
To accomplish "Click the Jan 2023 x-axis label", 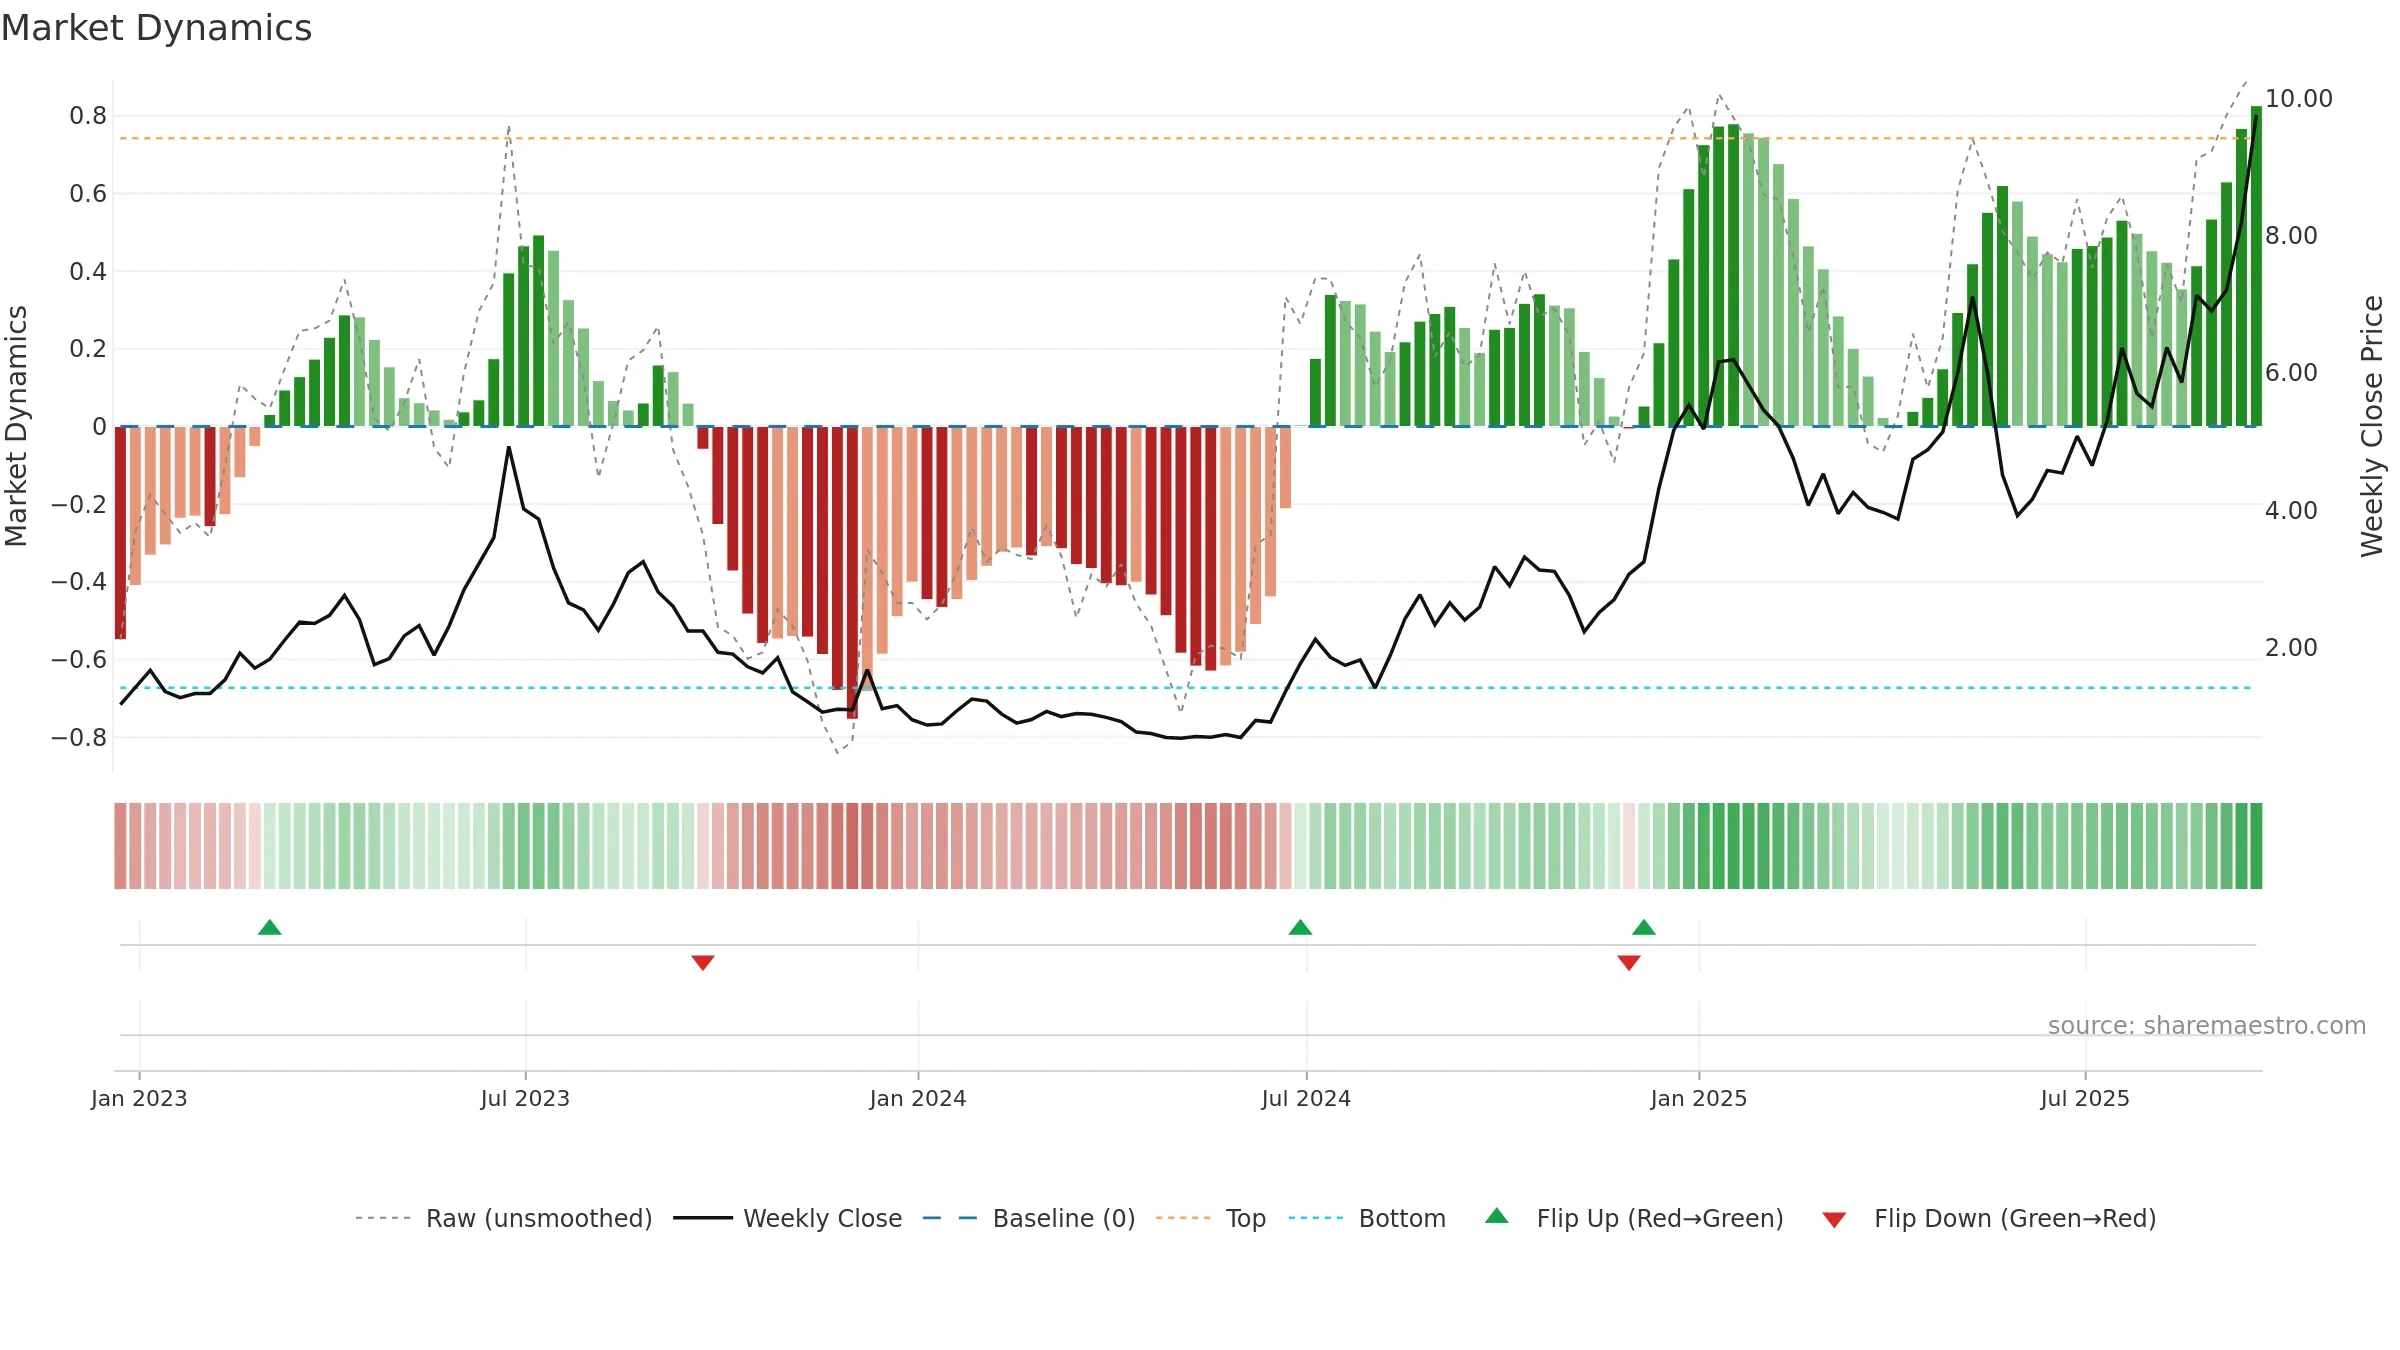I will (x=139, y=1098).
